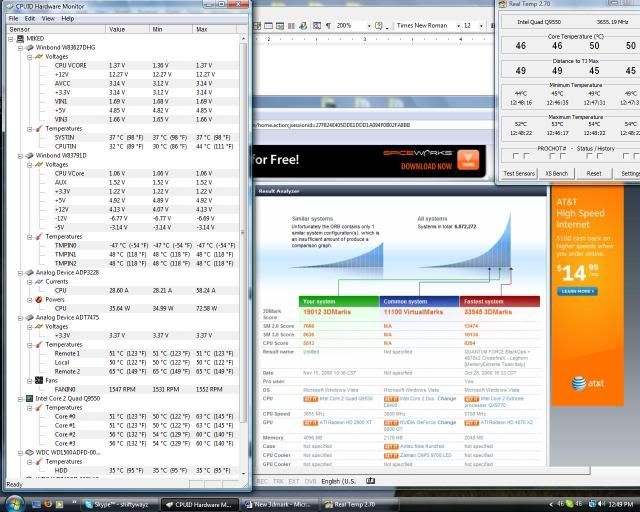Toggle Show/Hide paragraph marks in Word
The height and width of the screenshot is (512, 640).
pyautogui.click(x=328, y=26)
